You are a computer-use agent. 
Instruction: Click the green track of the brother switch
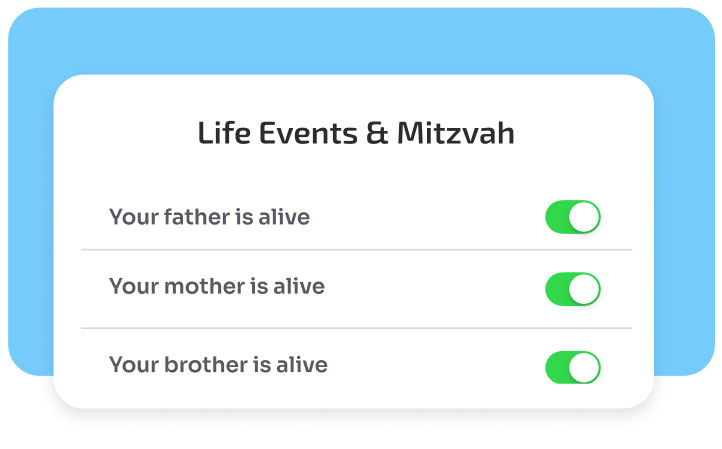pos(557,367)
